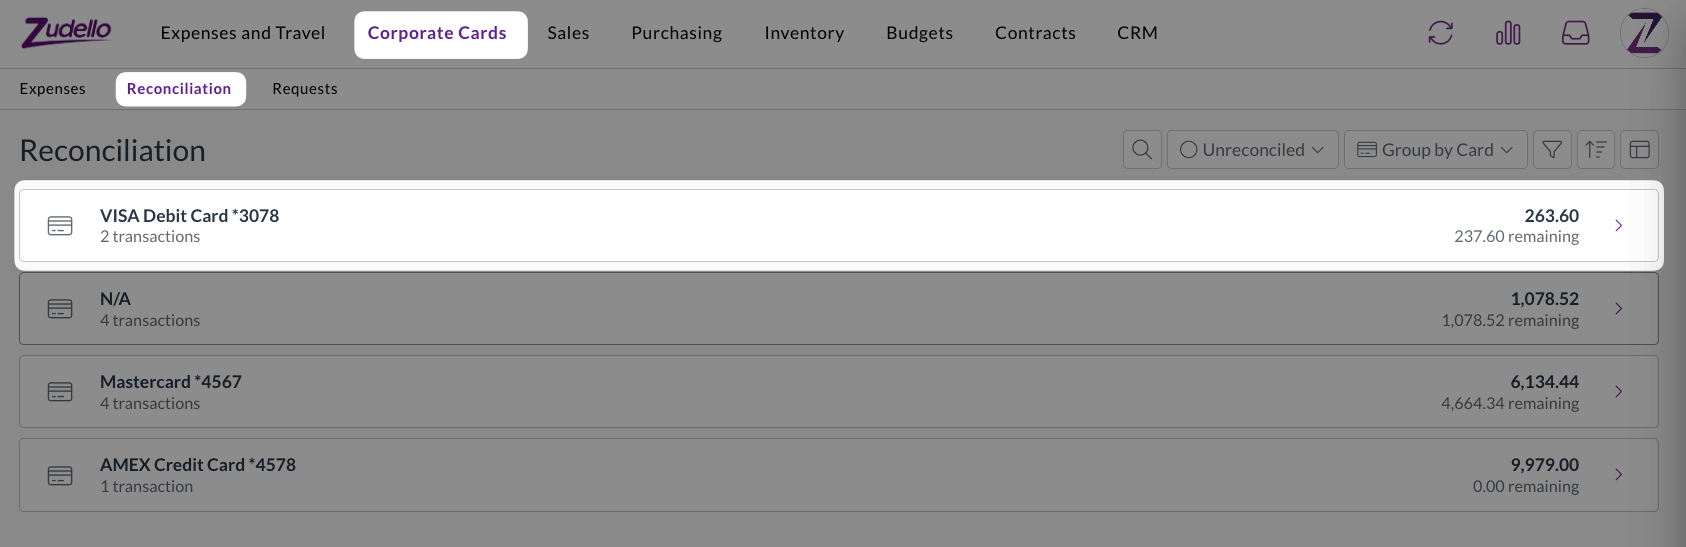
Task: Toggle the layout view icon
Action: (x=1640, y=150)
